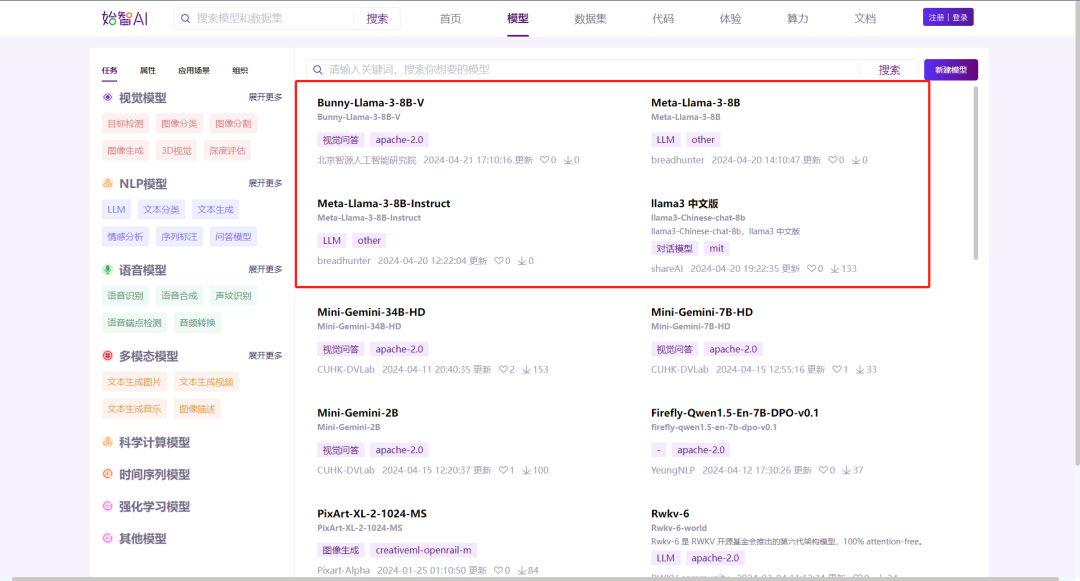
Task: Filter by 语音识别 tag
Action: tap(125, 296)
